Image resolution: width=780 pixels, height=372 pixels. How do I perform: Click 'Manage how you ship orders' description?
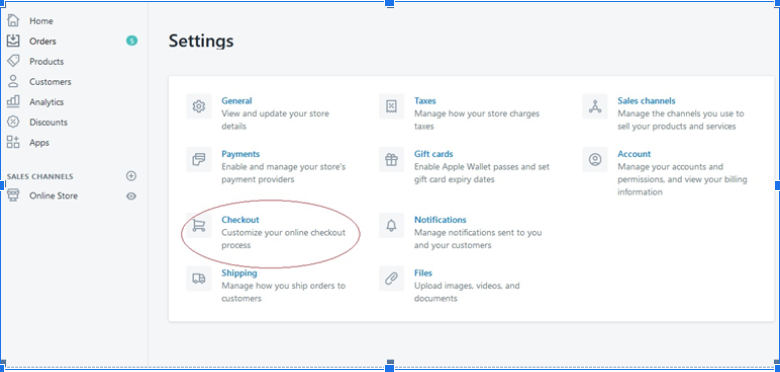click(x=283, y=292)
